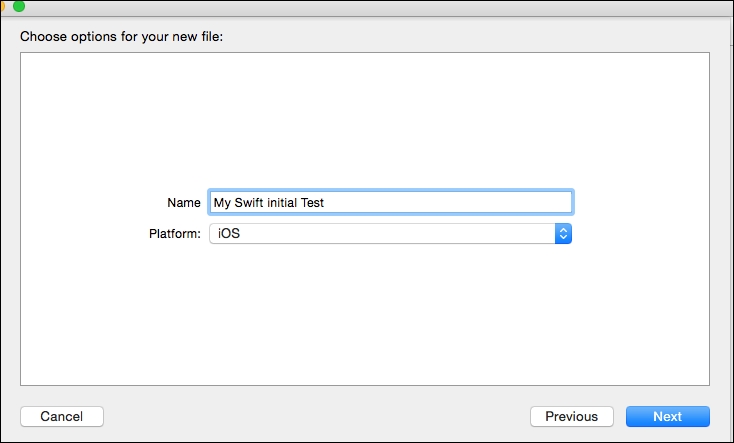Click the Next button

click(668, 416)
